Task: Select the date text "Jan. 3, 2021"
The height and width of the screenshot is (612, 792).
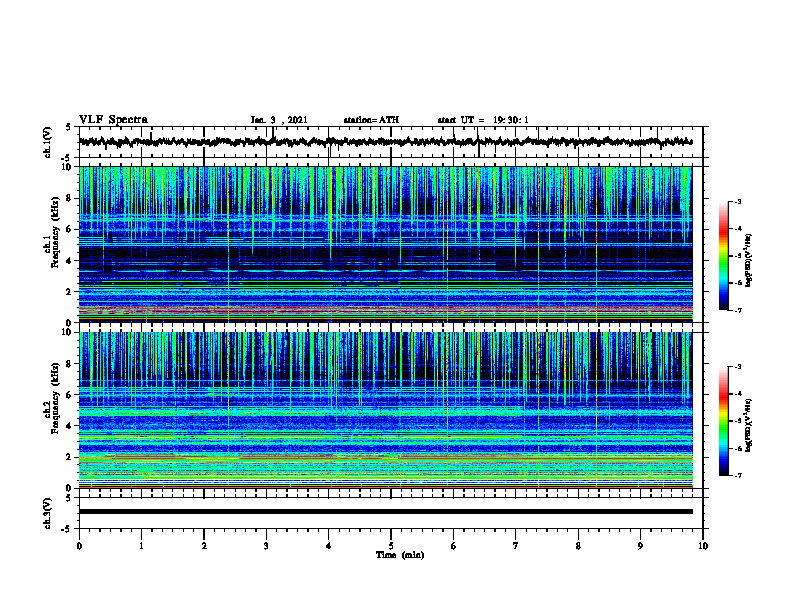Action: pyautogui.click(x=279, y=120)
